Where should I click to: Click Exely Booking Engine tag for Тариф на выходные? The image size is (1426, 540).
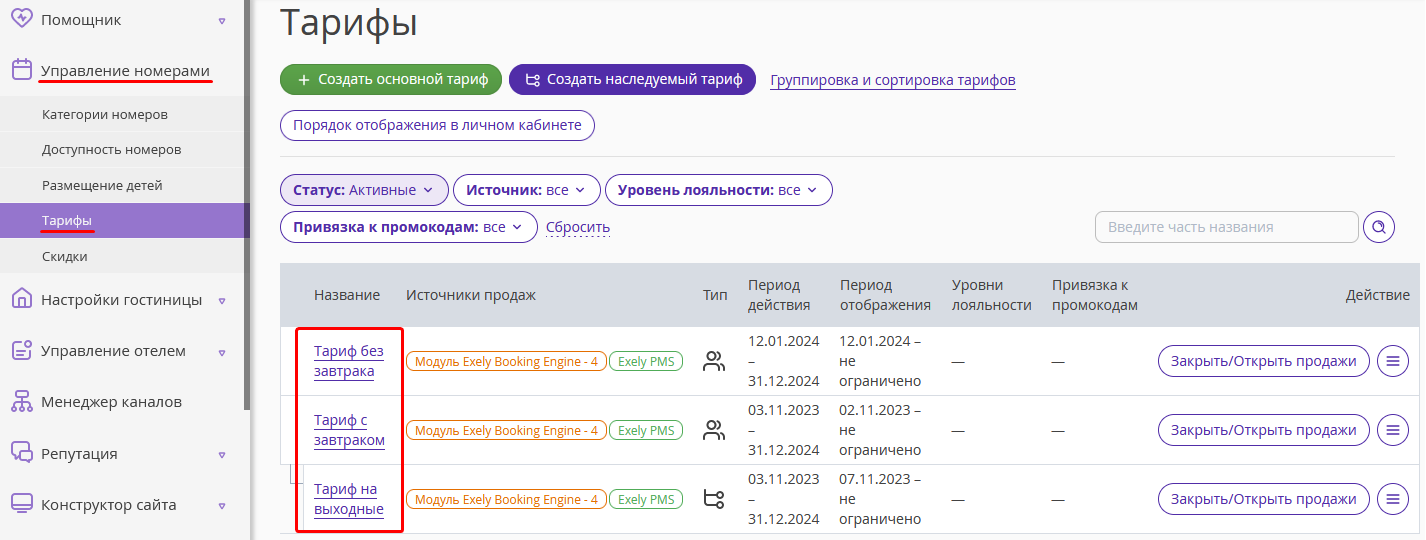pyautogui.click(x=506, y=500)
